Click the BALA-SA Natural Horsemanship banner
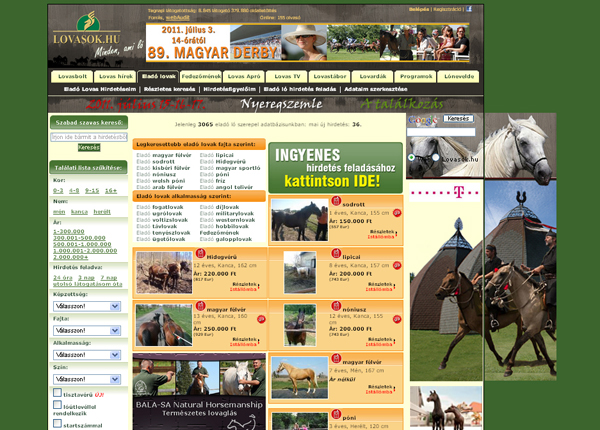This screenshot has width=600, height=430. (x=199, y=391)
